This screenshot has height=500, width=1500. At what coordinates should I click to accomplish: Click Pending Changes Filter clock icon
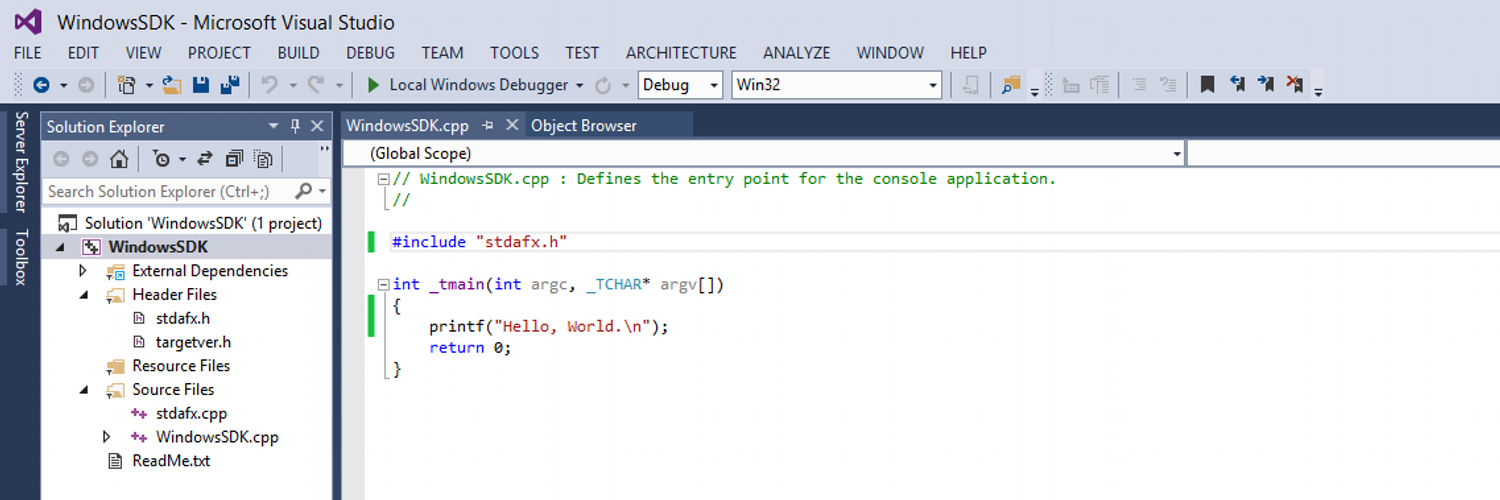tap(161, 158)
